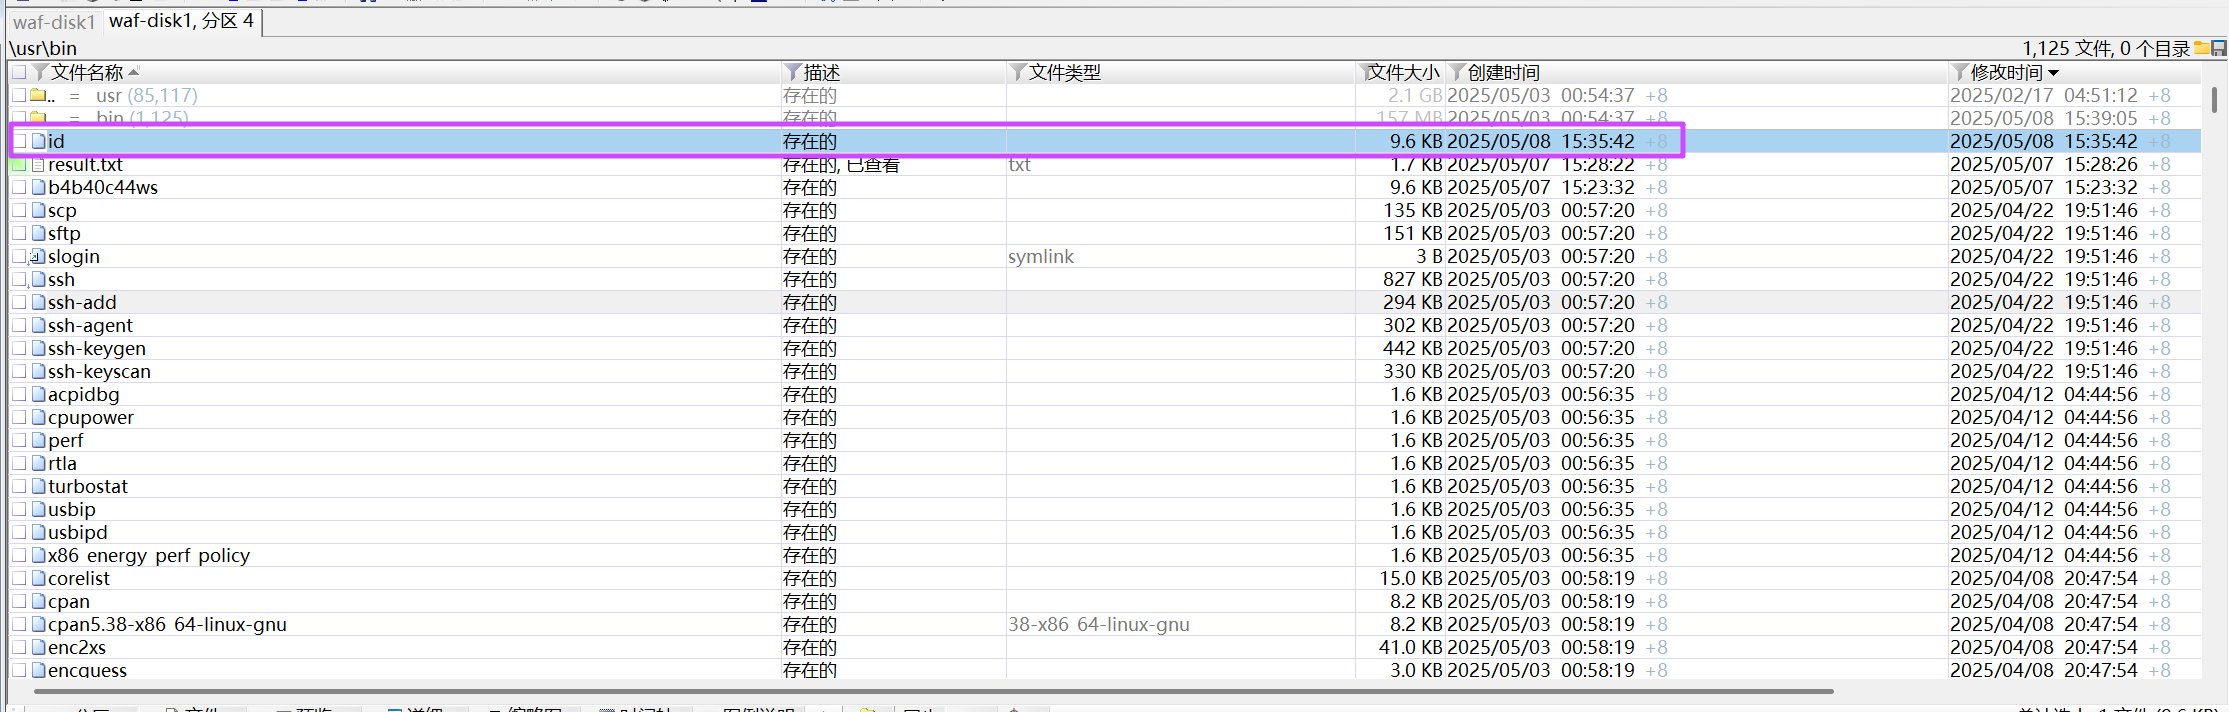2229x712 pixels.
Task: Tick the checkbox for the id file
Action: (19, 141)
